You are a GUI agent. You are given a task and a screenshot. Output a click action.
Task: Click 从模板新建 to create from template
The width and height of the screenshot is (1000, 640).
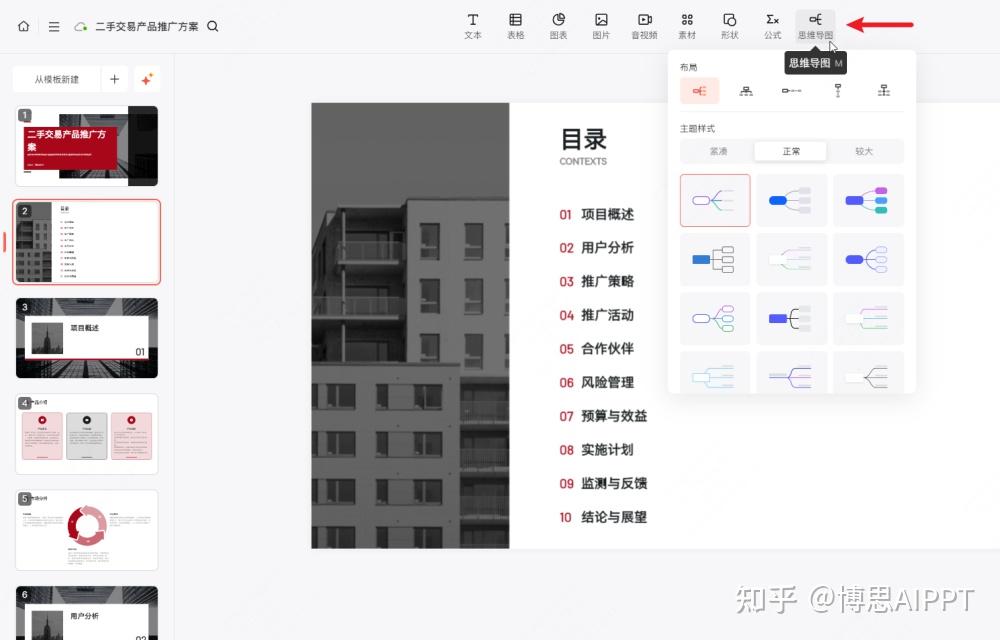coord(57,79)
